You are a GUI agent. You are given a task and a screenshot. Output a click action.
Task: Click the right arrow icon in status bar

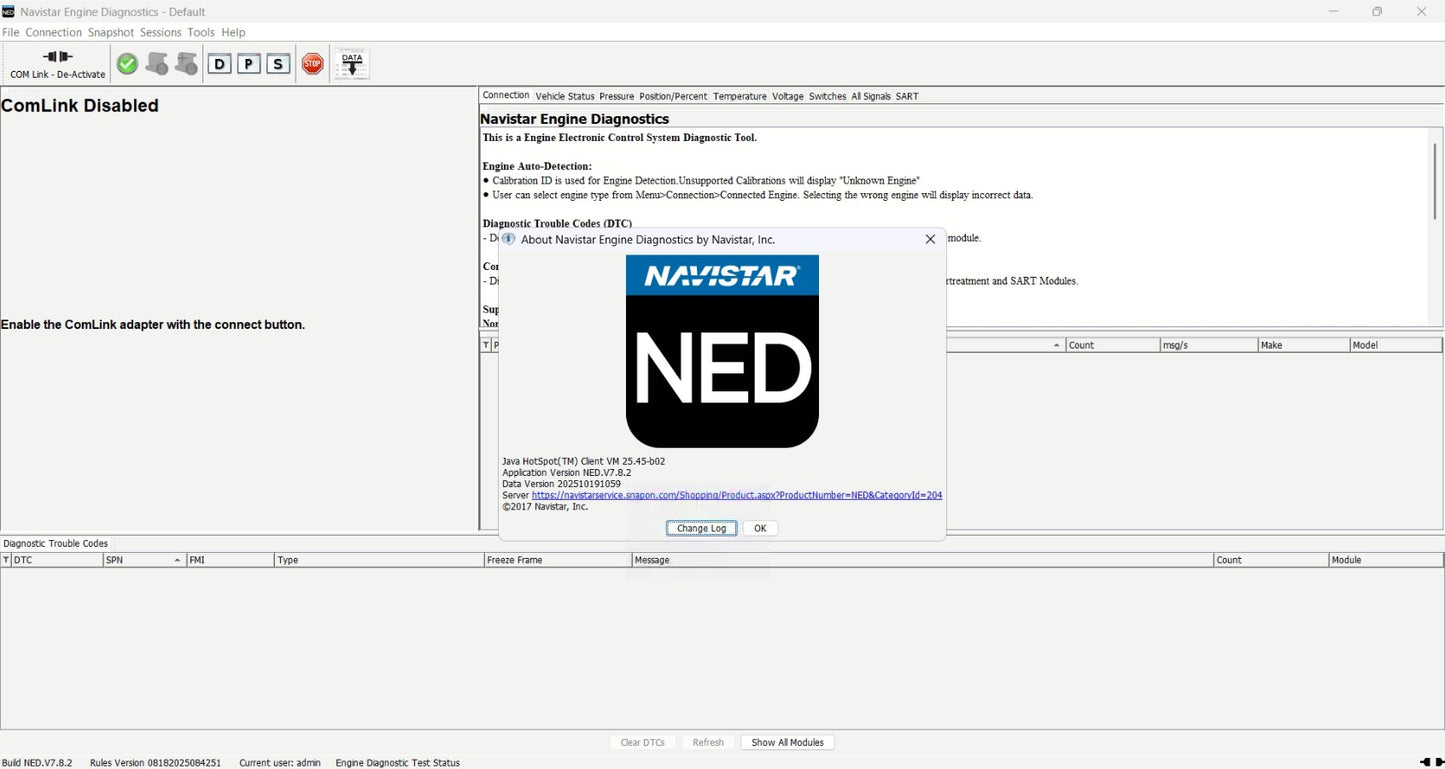(1439, 762)
